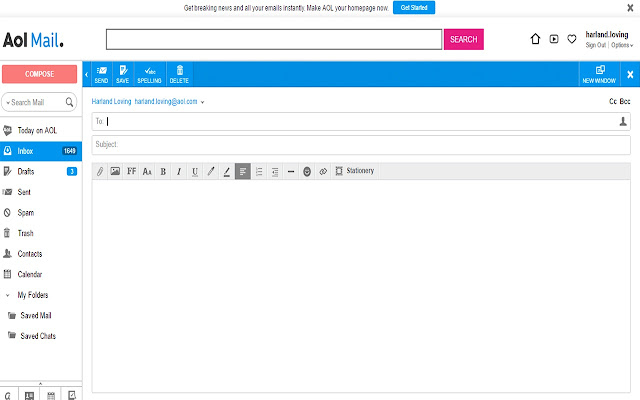Open the contact picker icon in To field
The width and height of the screenshot is (640, 400).
click(x=623, y=121)
